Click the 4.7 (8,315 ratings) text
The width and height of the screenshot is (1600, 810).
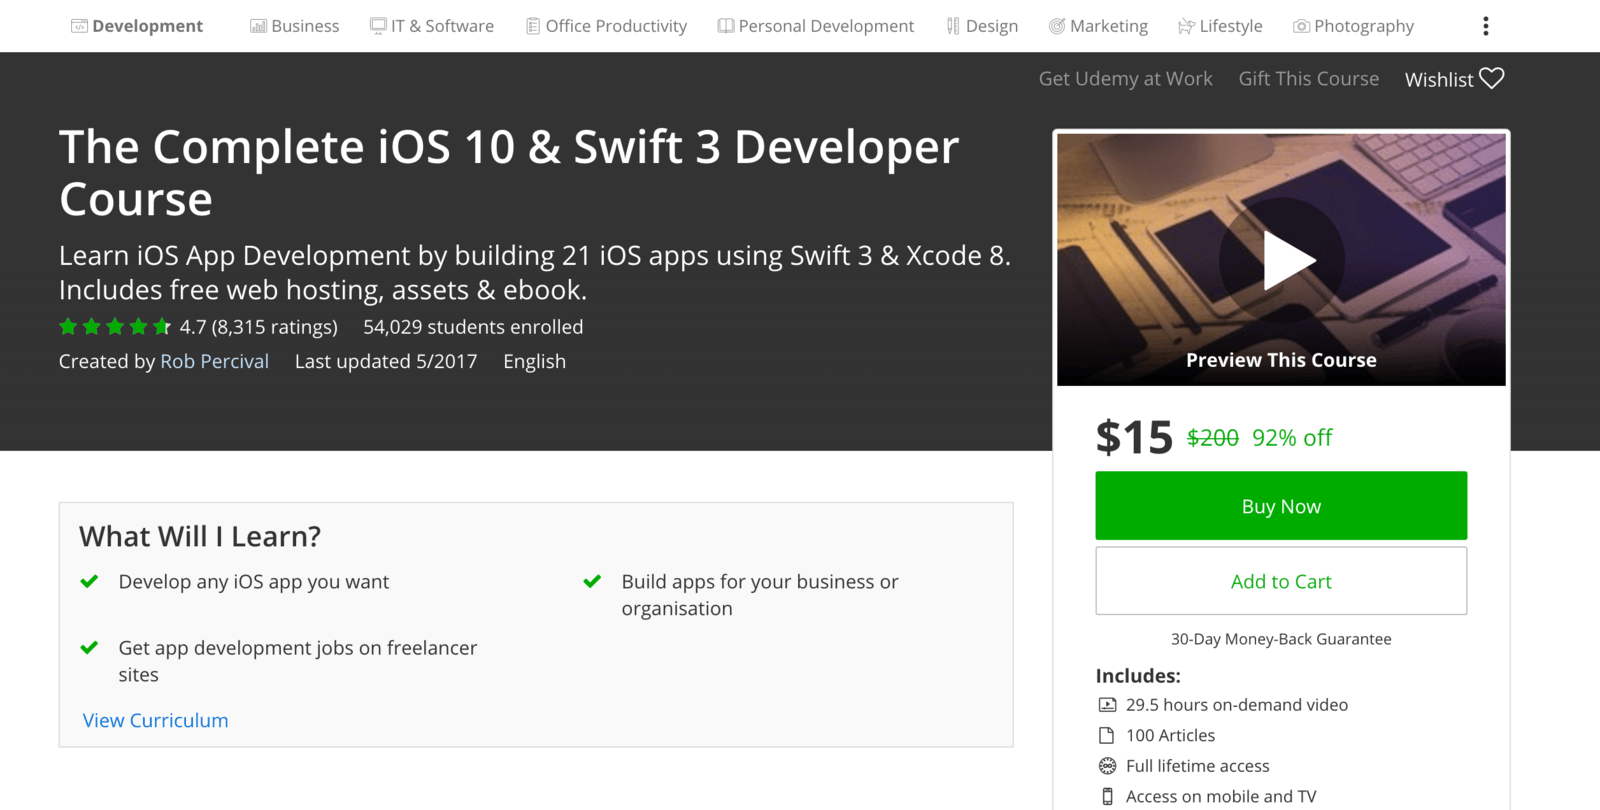click(258, 327)
